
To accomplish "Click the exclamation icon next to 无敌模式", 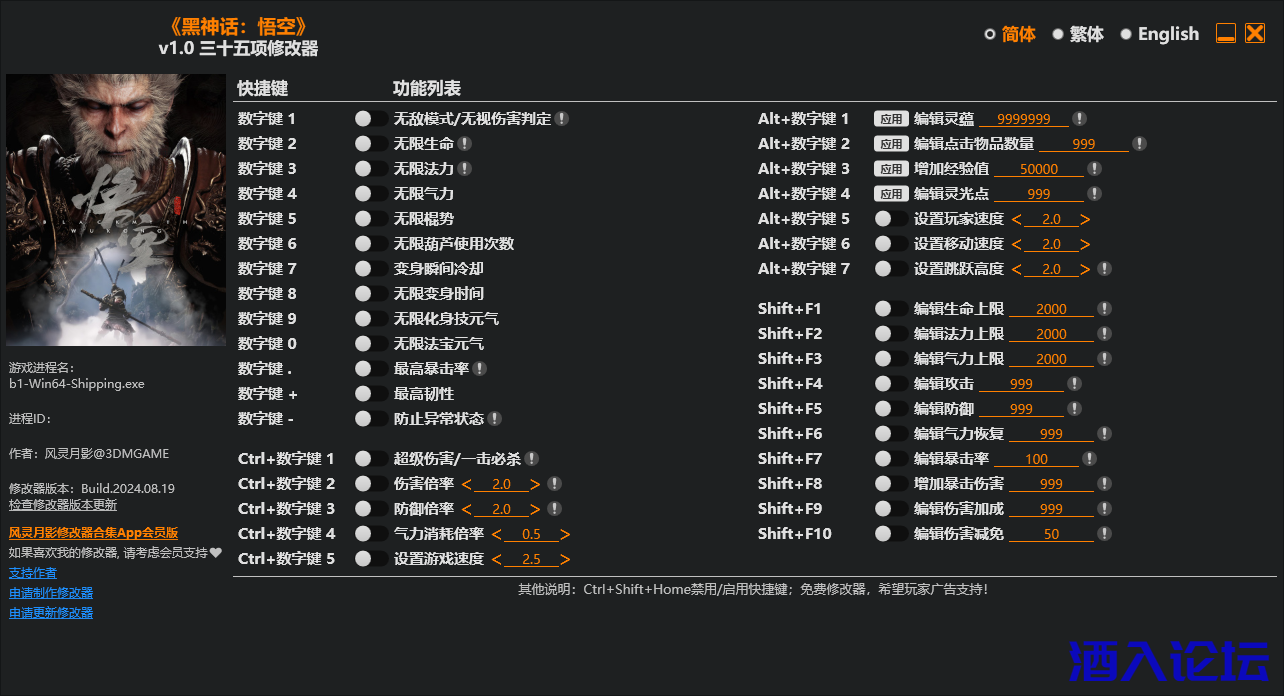I will tap(562, 118).
